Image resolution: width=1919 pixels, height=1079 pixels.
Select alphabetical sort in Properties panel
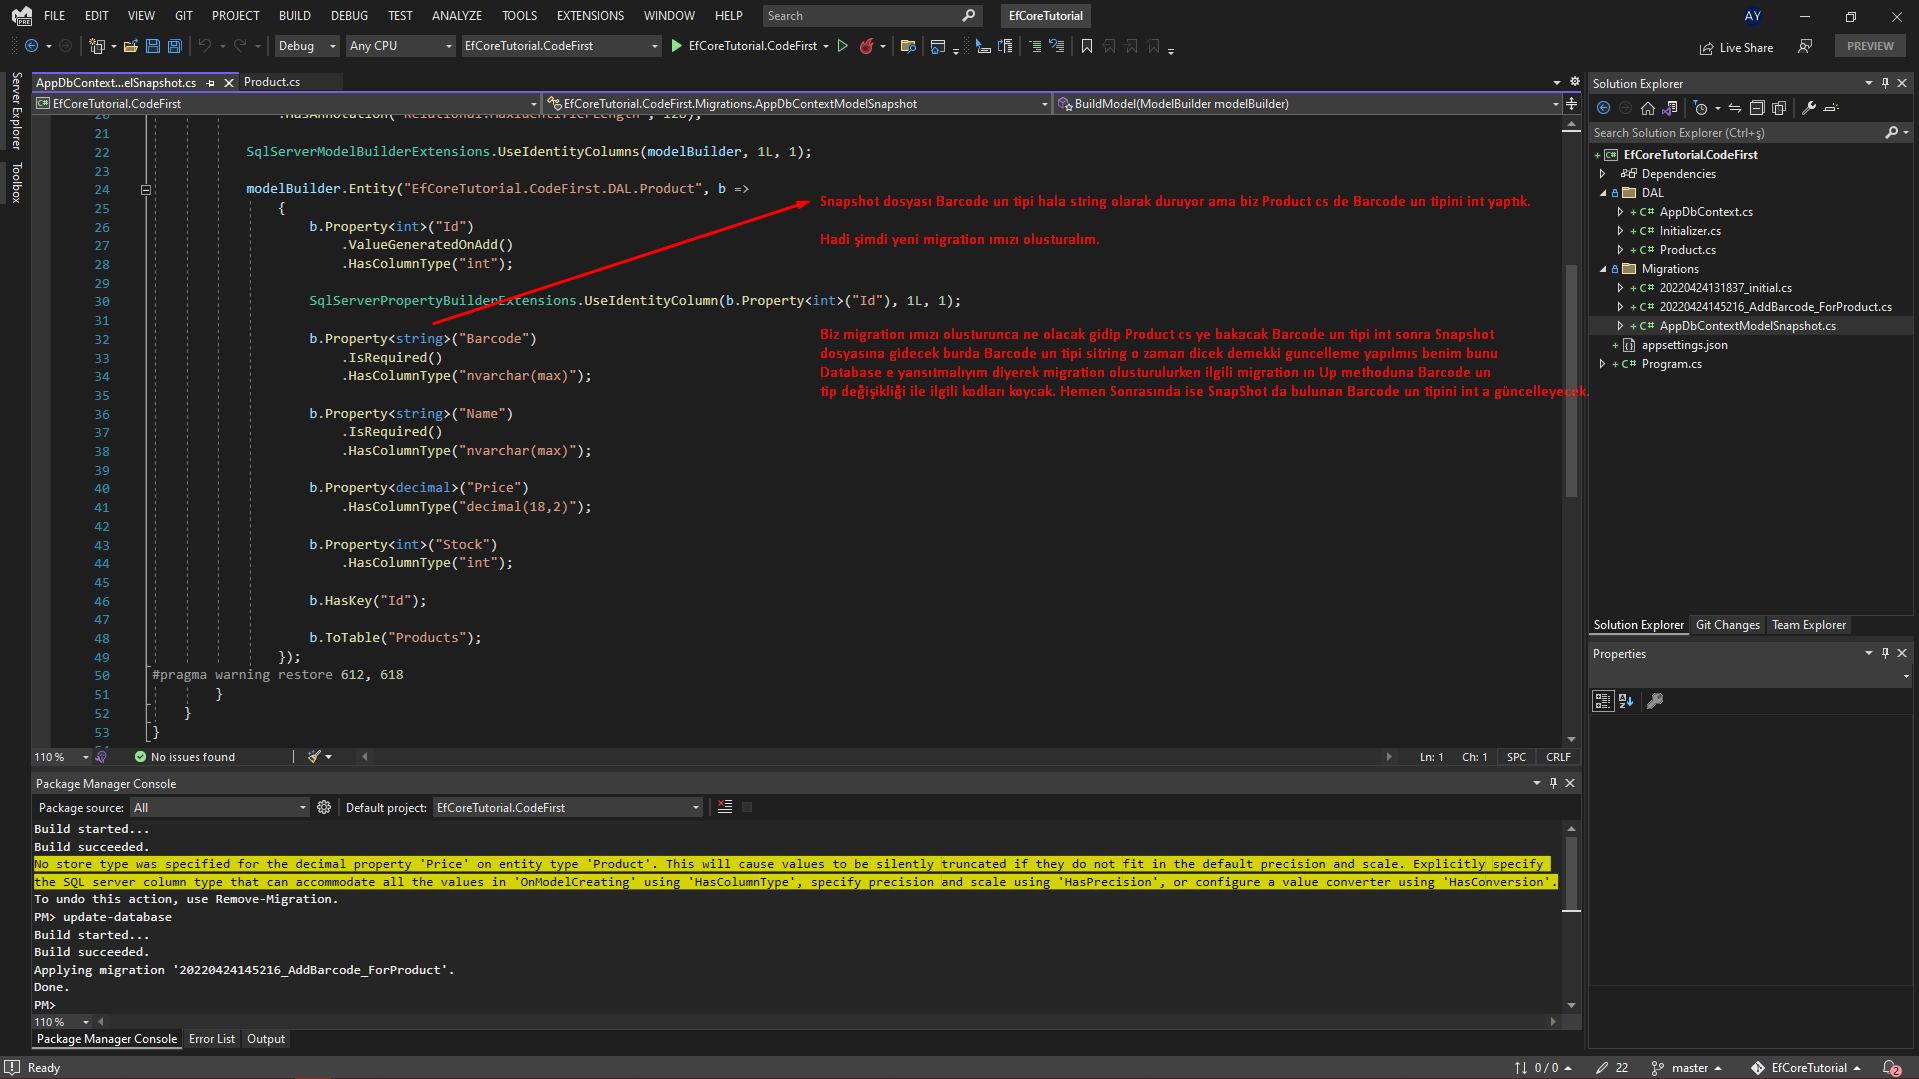click(1625, 701)
